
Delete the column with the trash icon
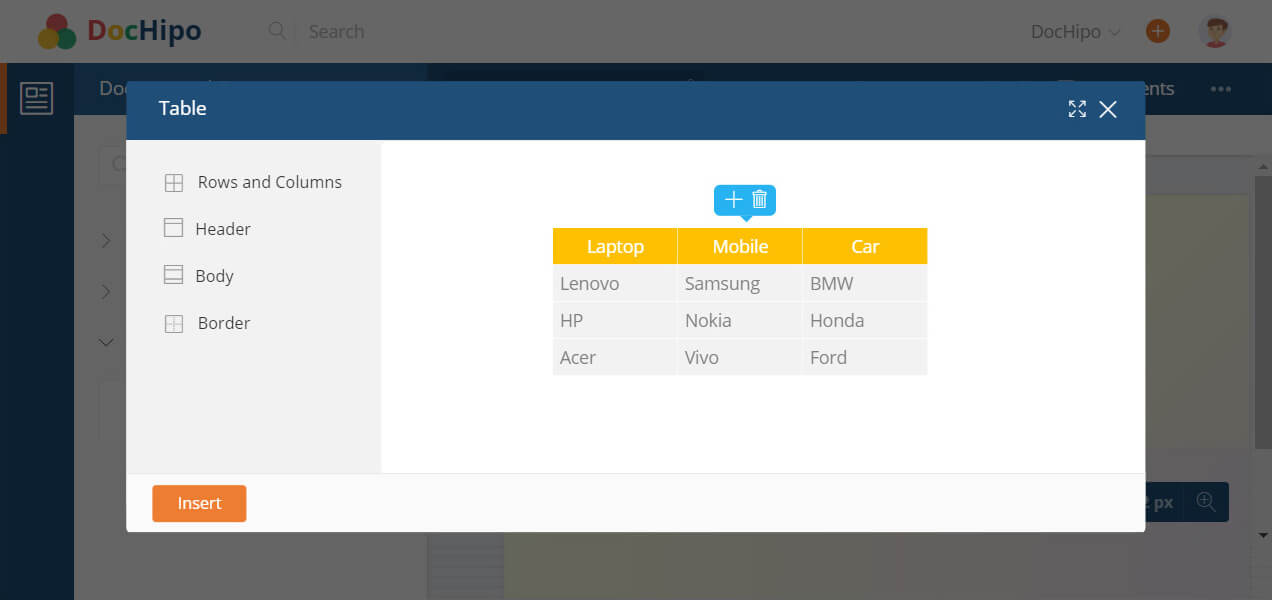pos(759,199)
